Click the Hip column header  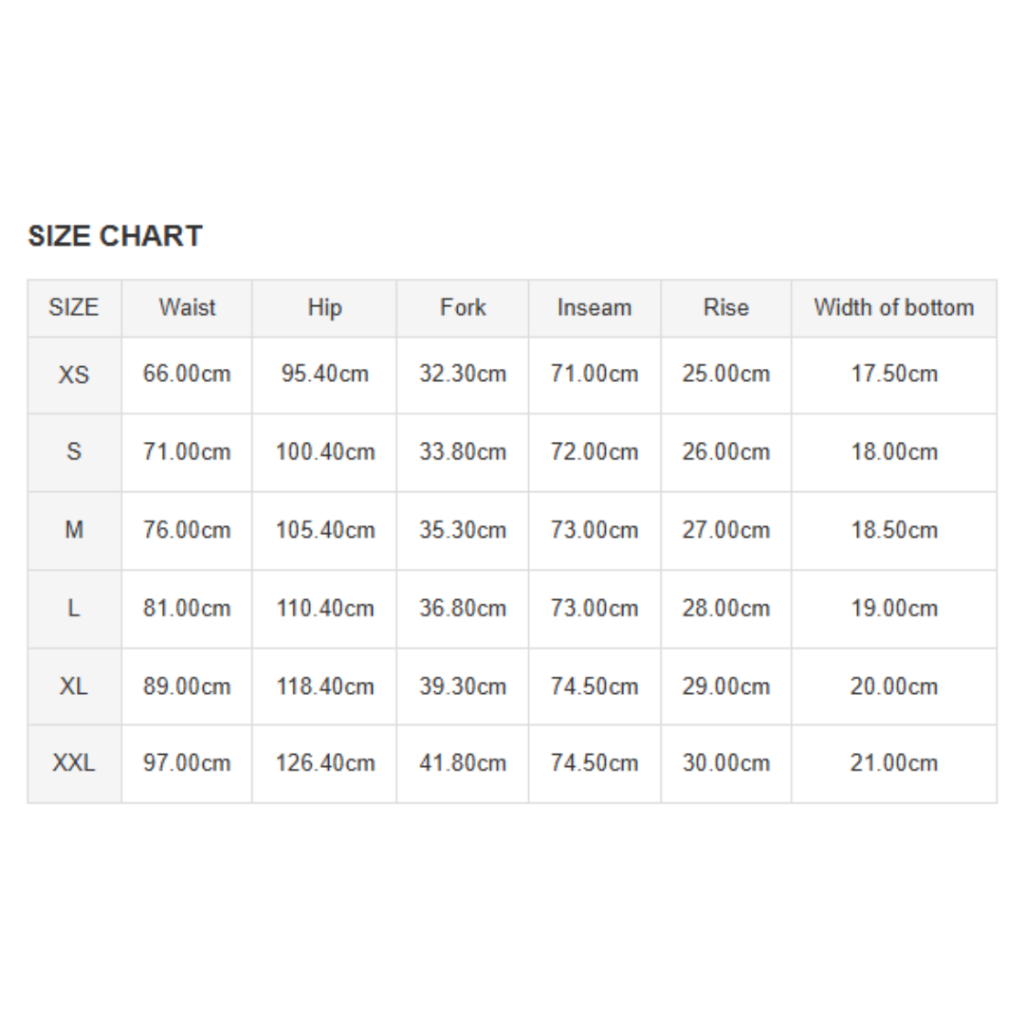point(324,308)
